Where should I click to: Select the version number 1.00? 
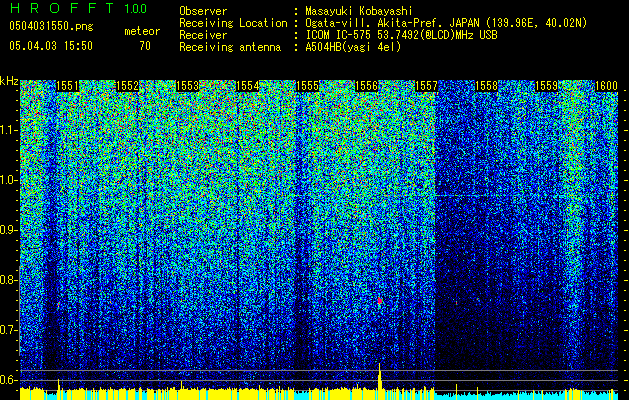pyautogui.click(x=135, y=8)
